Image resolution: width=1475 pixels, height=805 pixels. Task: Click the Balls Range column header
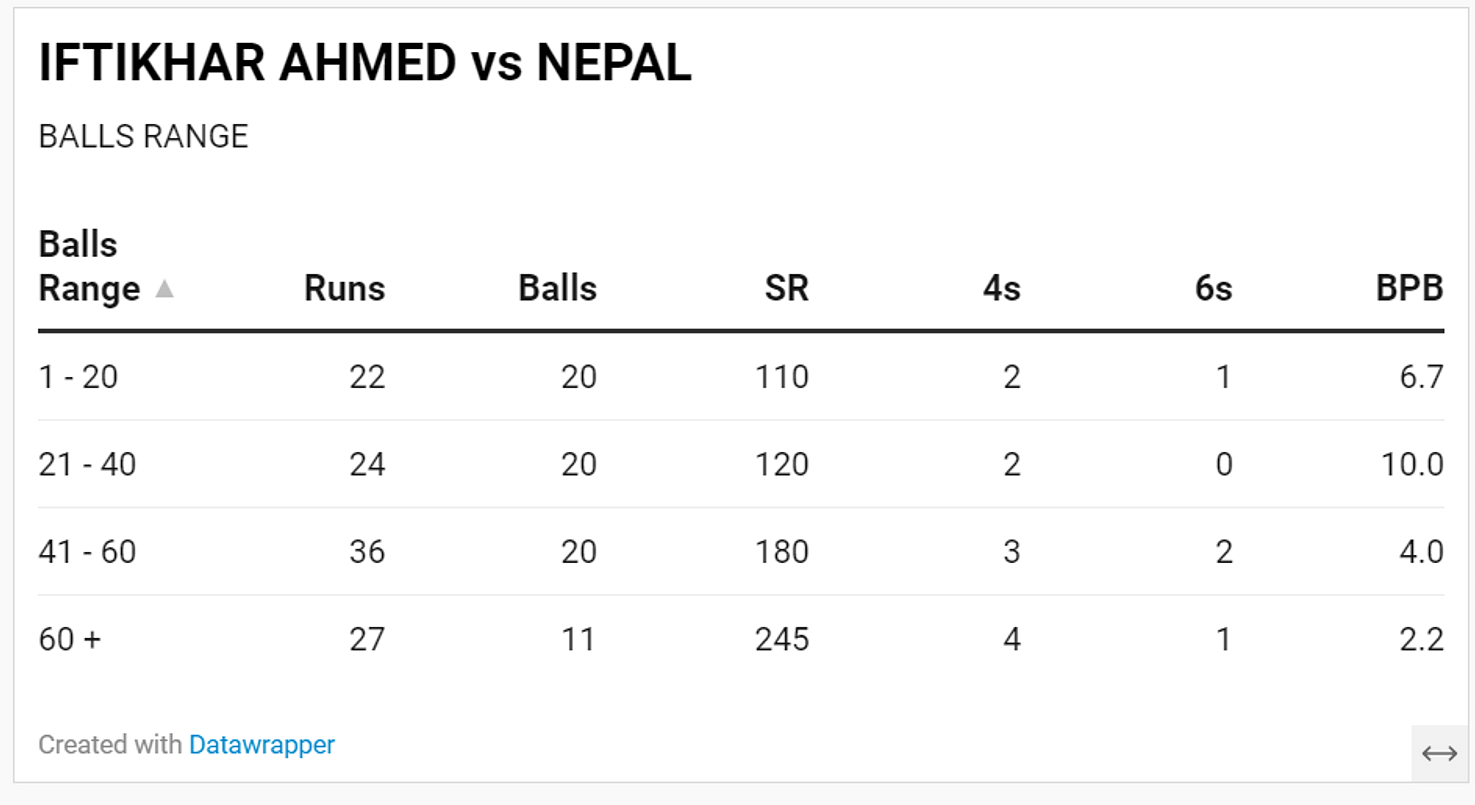tap(89, 267)
